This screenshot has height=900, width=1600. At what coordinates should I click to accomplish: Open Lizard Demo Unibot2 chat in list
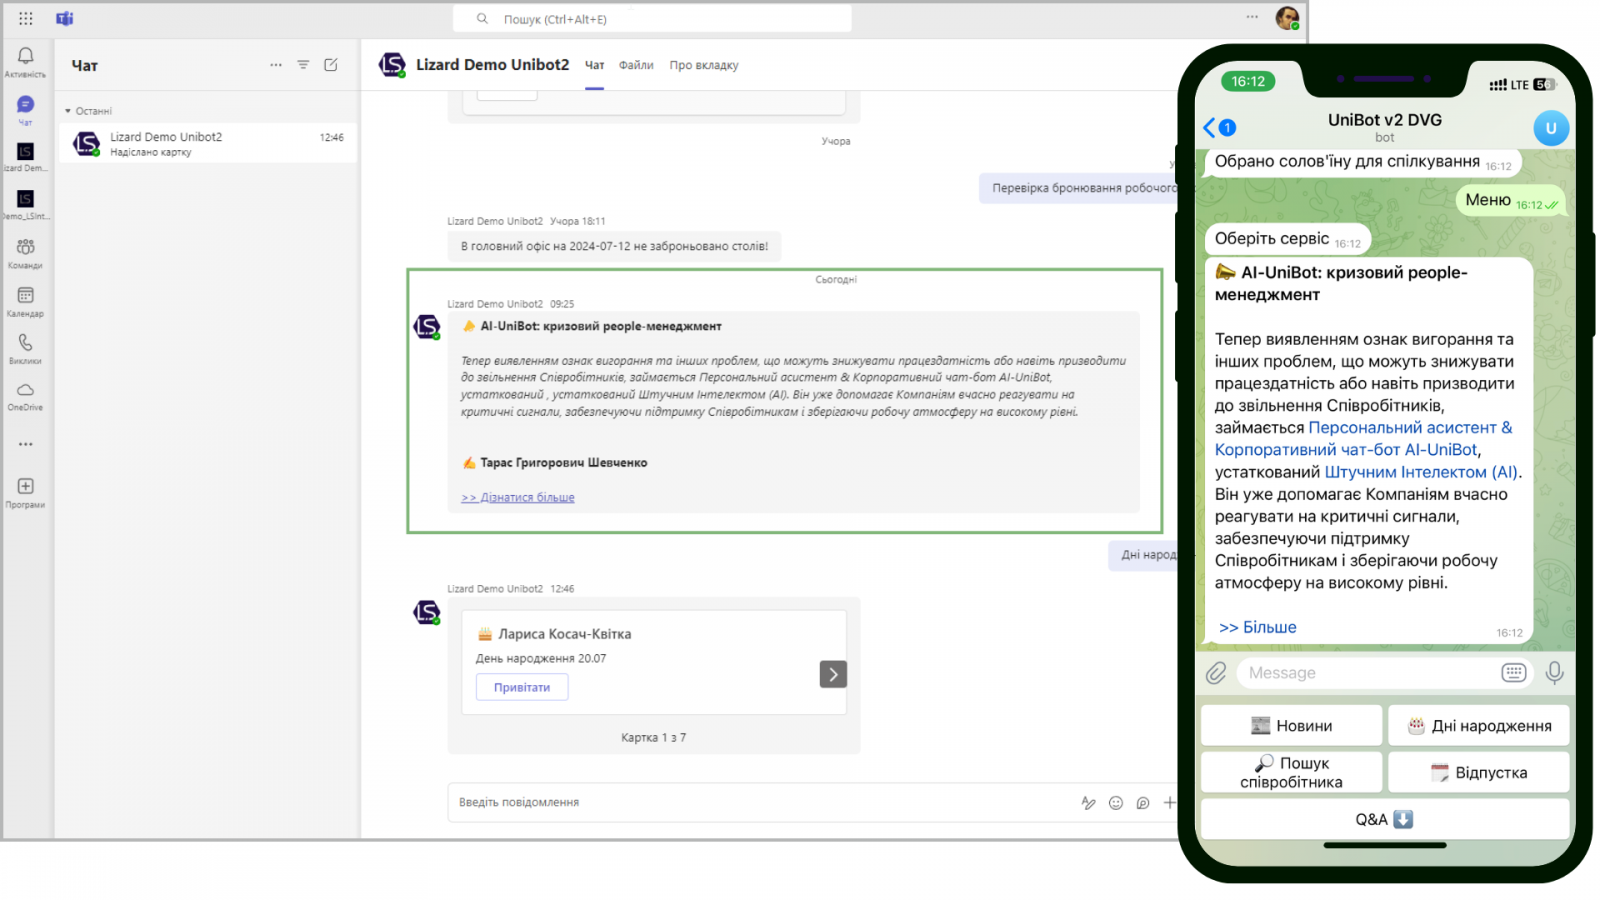208,144
